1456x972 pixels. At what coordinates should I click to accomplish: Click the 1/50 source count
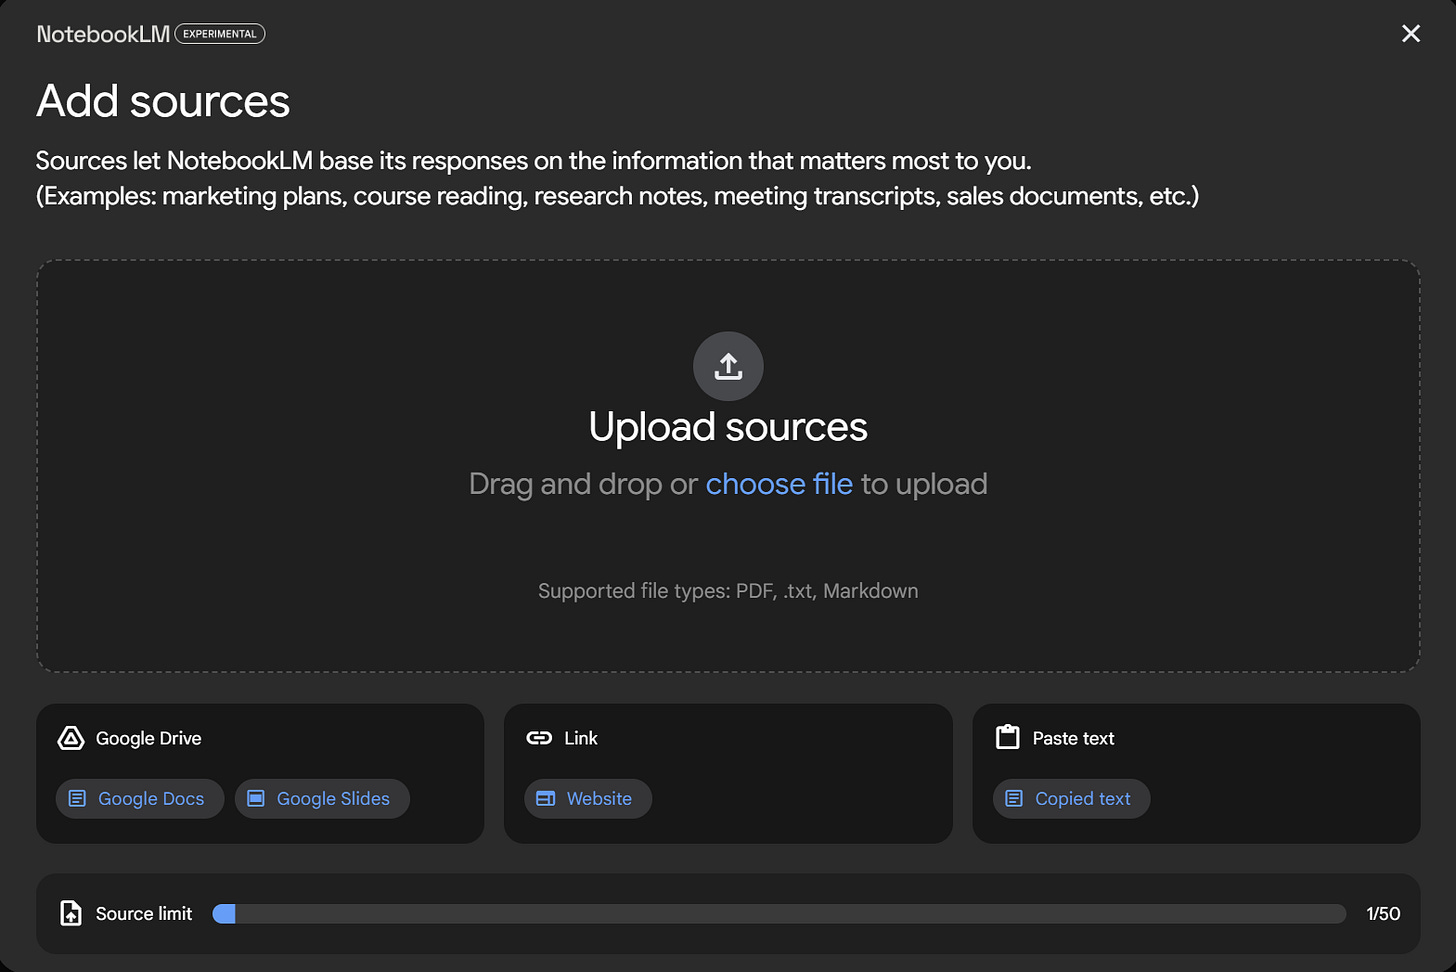(x=1383, y=914)
